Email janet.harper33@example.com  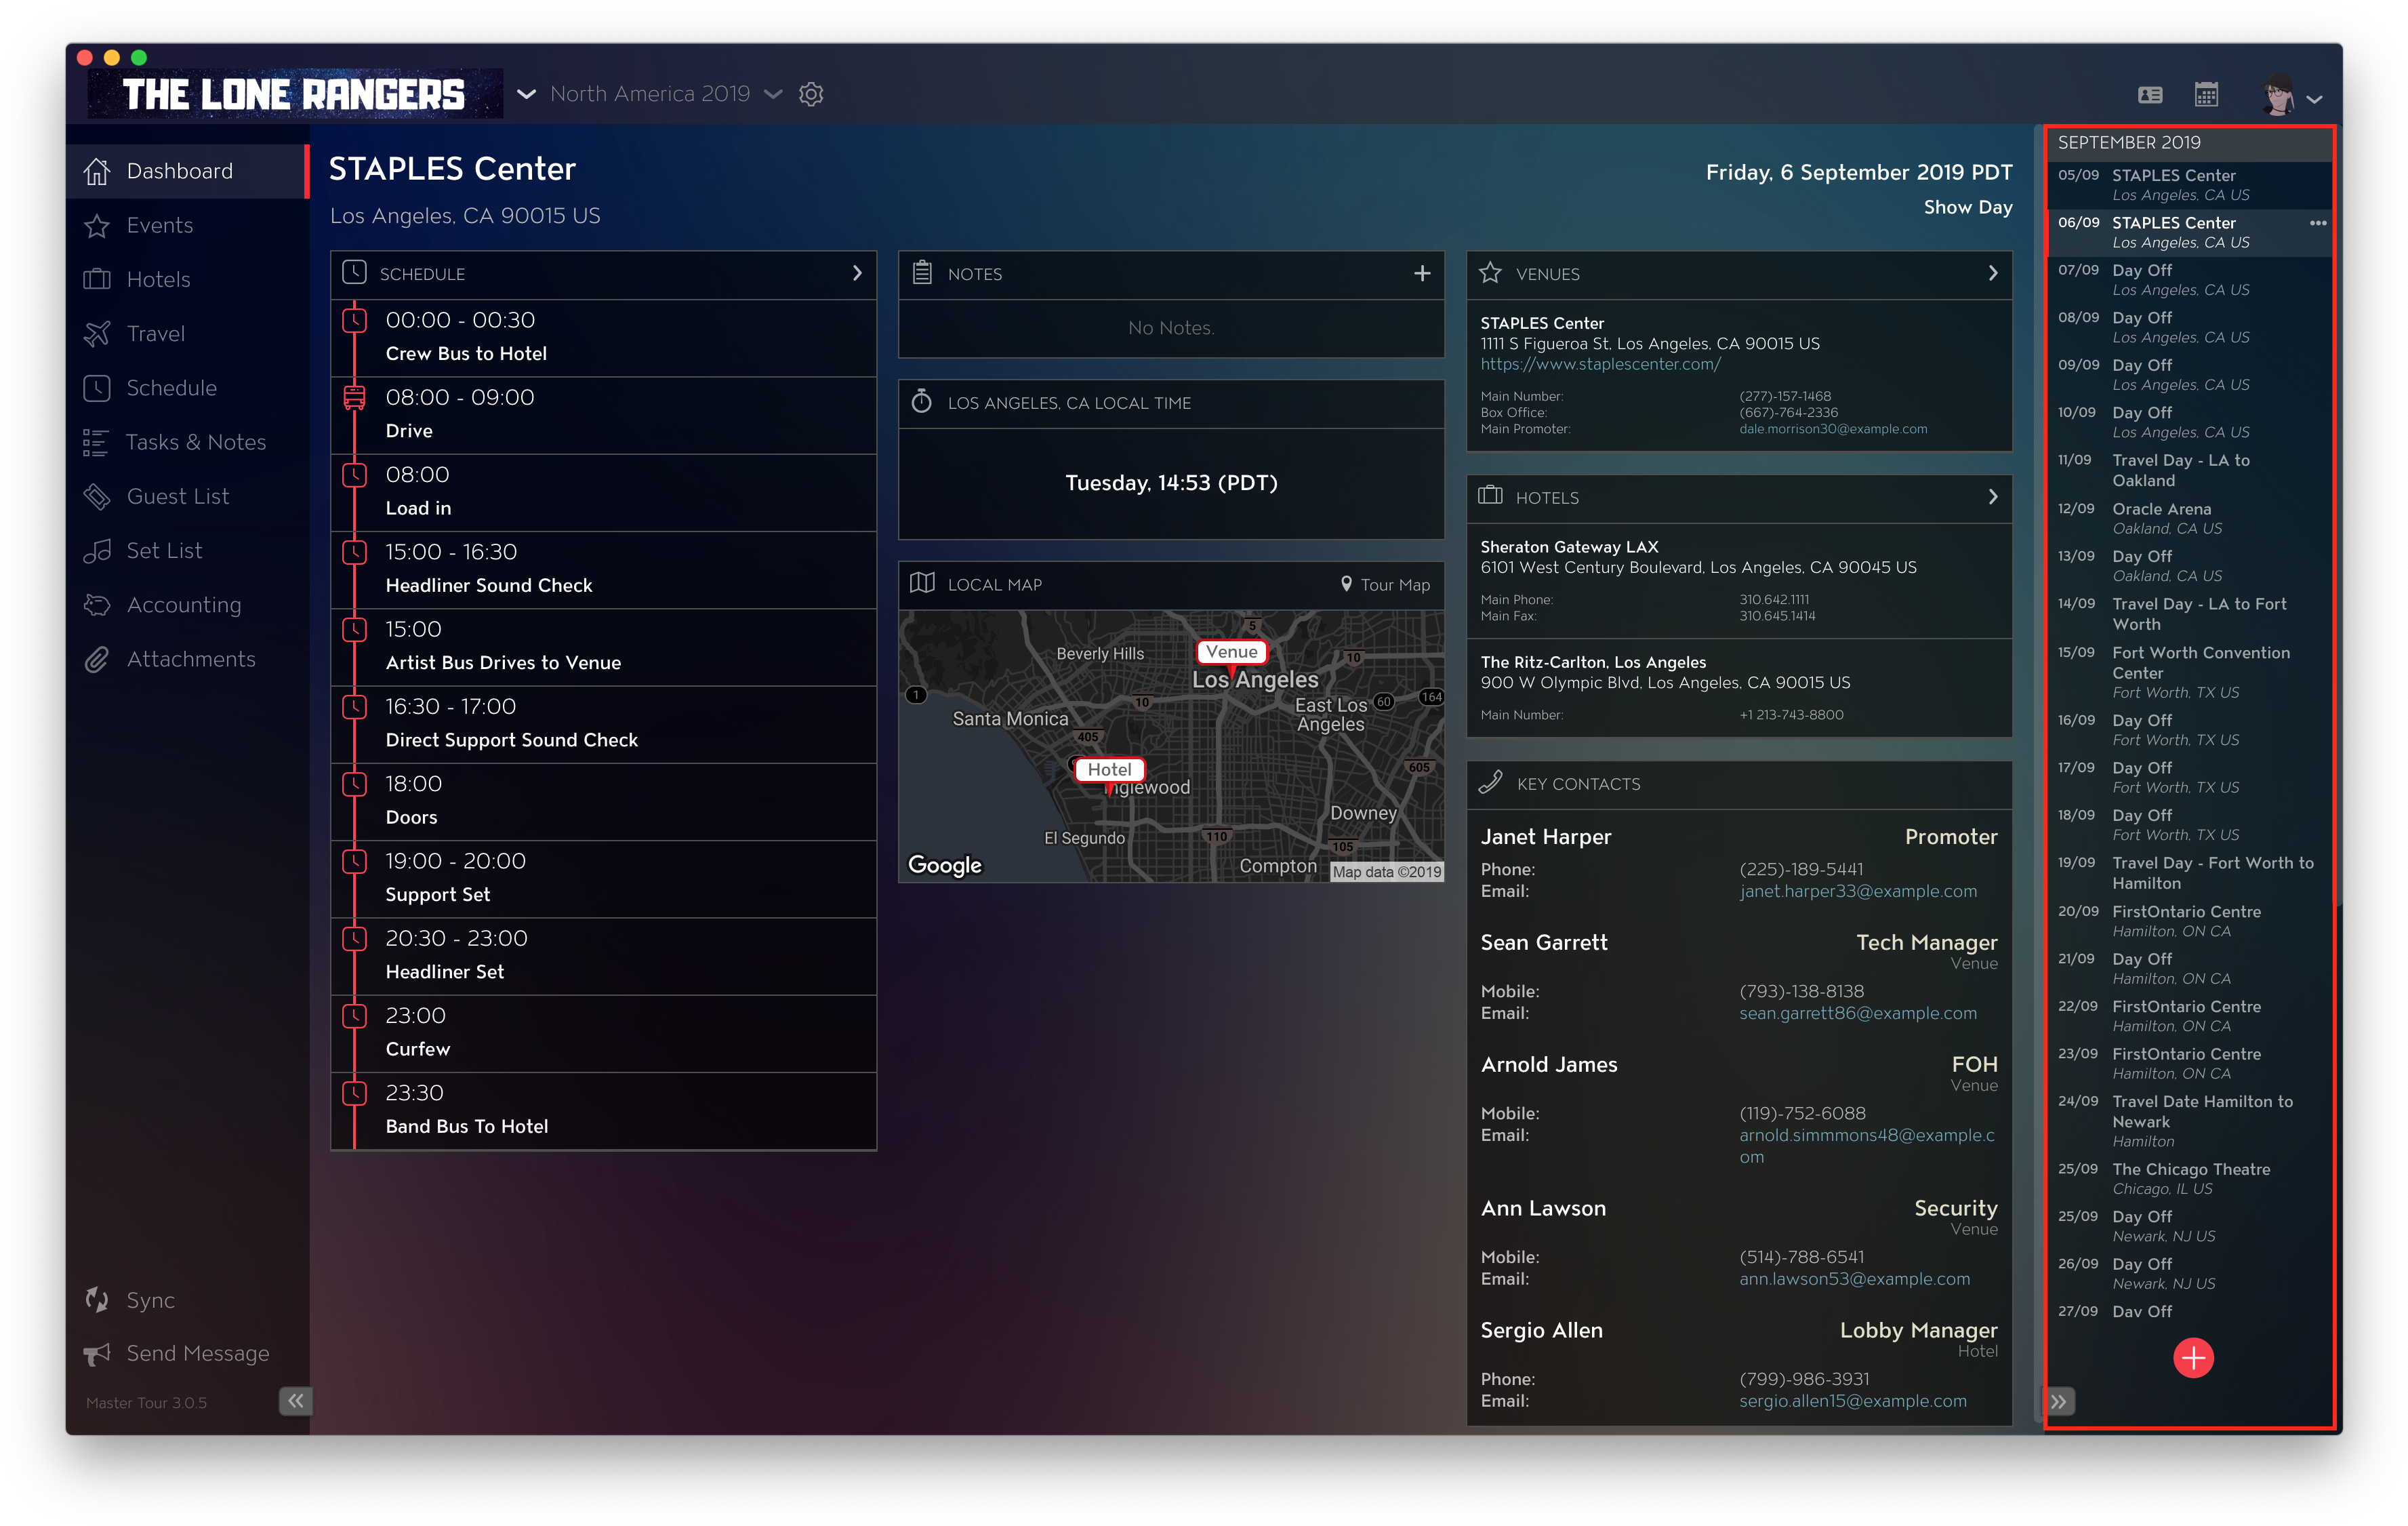click(1857, 891)
